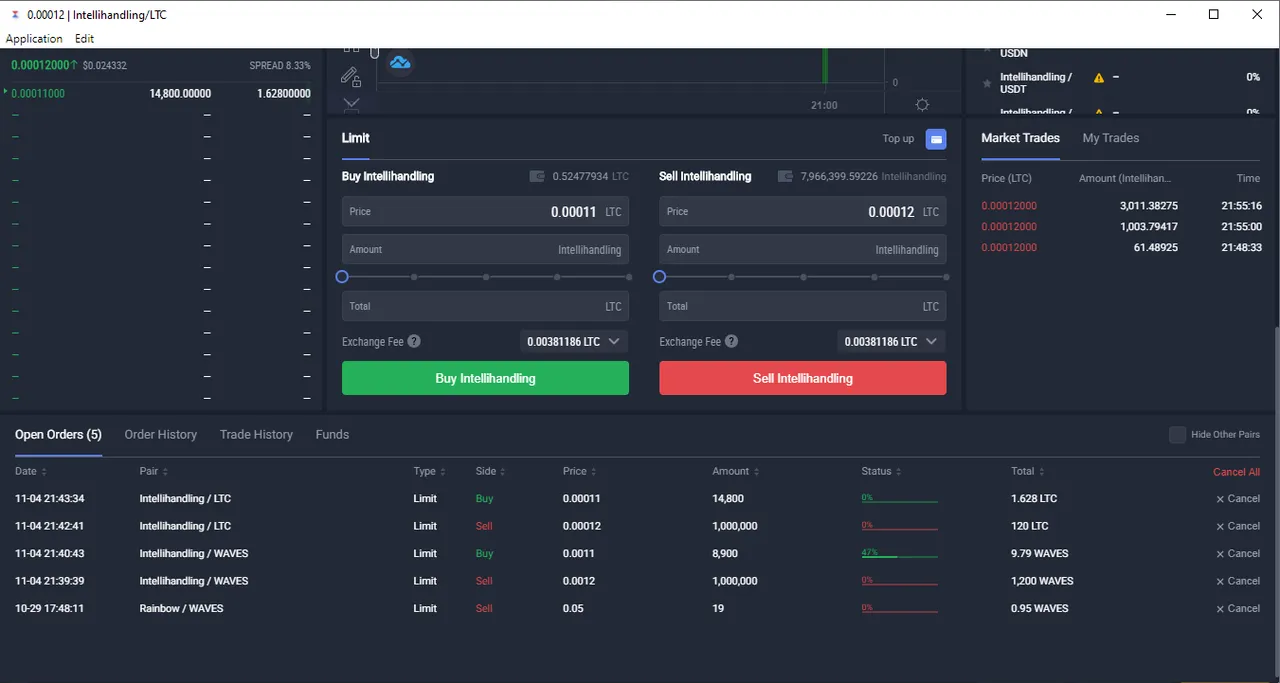Sort orders by Price arrows
1280x683 pixels.
(x=595, y=472)
